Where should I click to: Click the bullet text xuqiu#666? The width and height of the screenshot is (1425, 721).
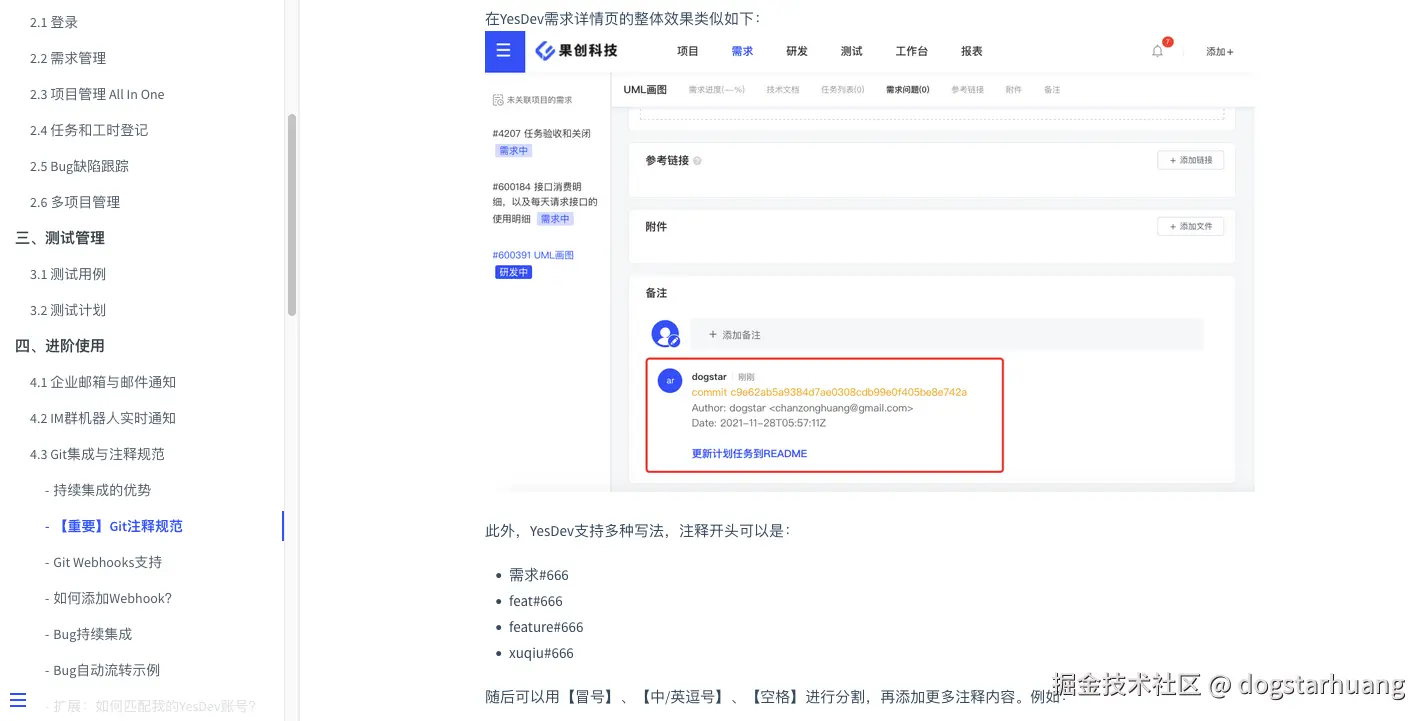[541, 653]
